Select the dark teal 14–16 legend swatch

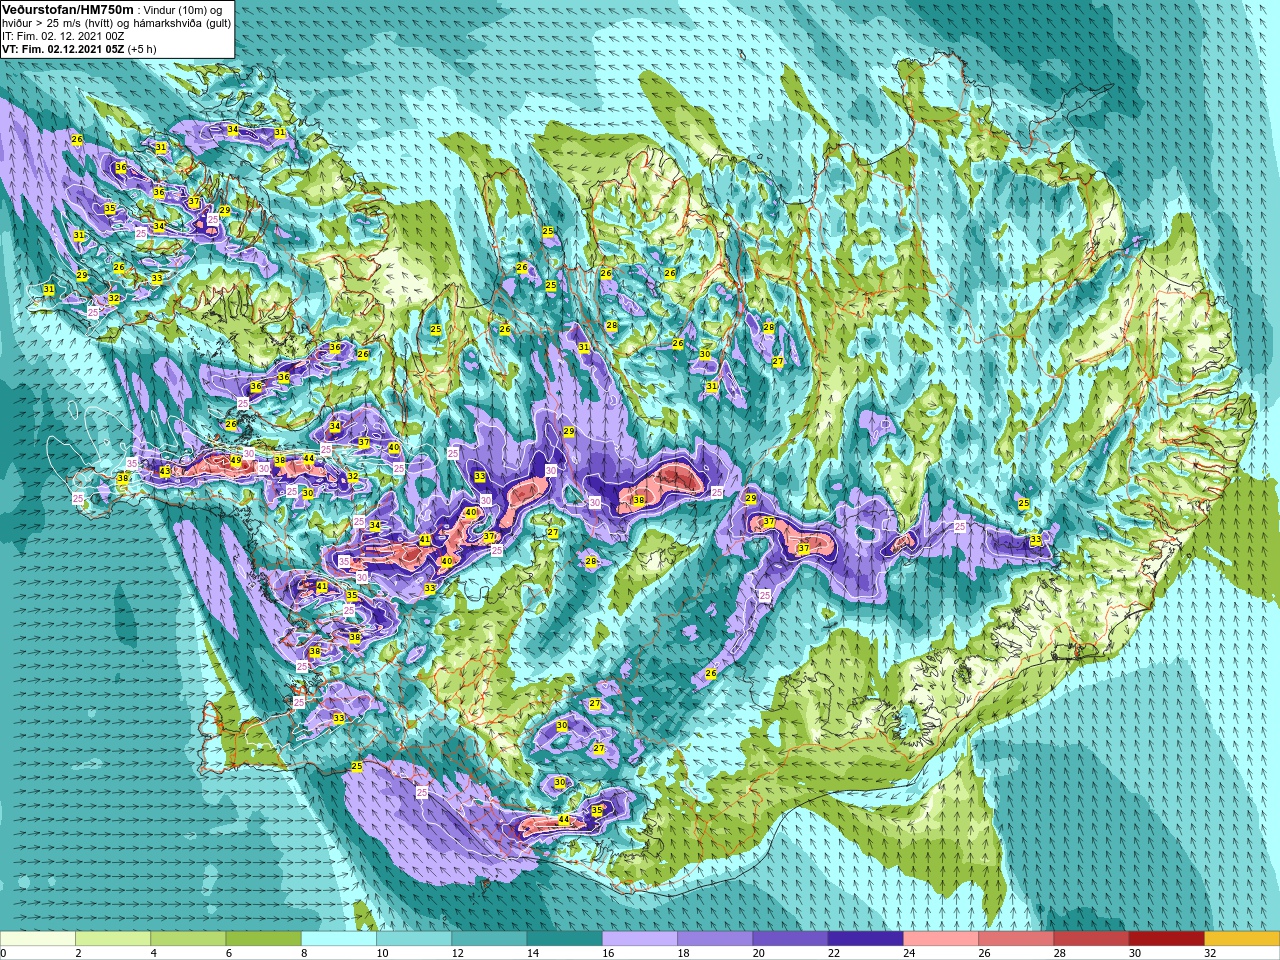pyautogui.click(x=565, y=939)
